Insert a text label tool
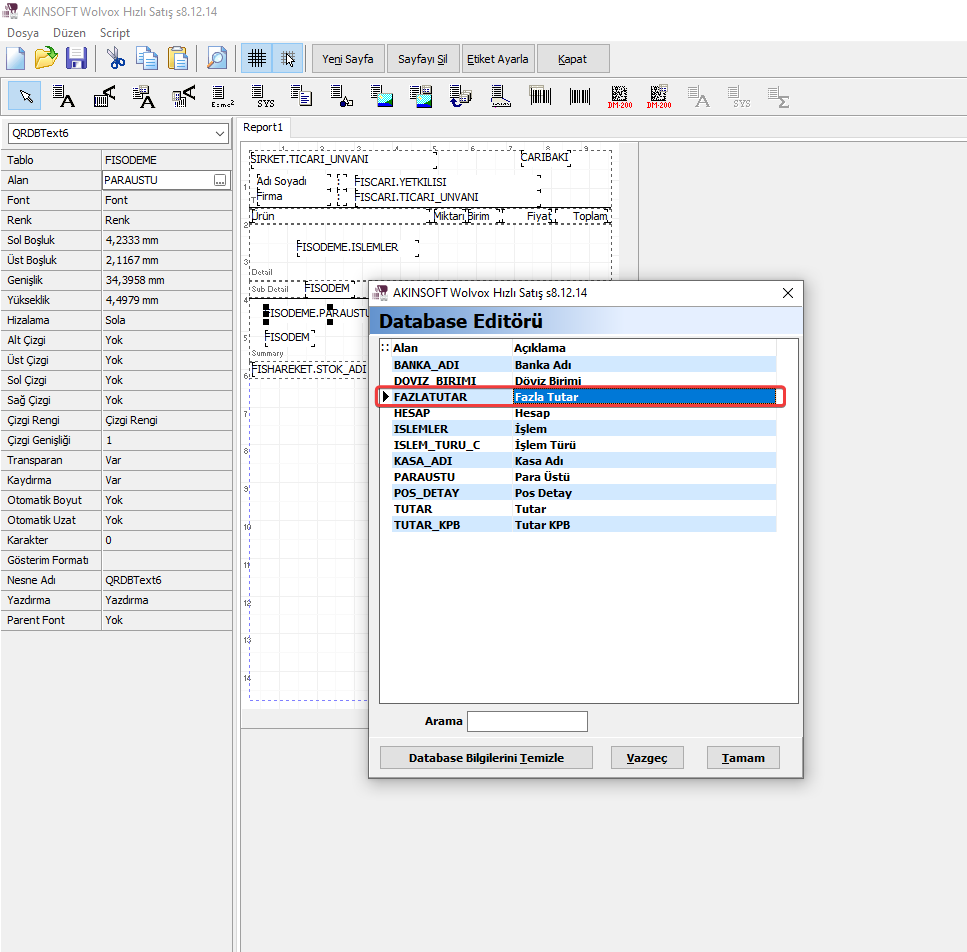The image size is (967, 952). (x=64, y=96)
